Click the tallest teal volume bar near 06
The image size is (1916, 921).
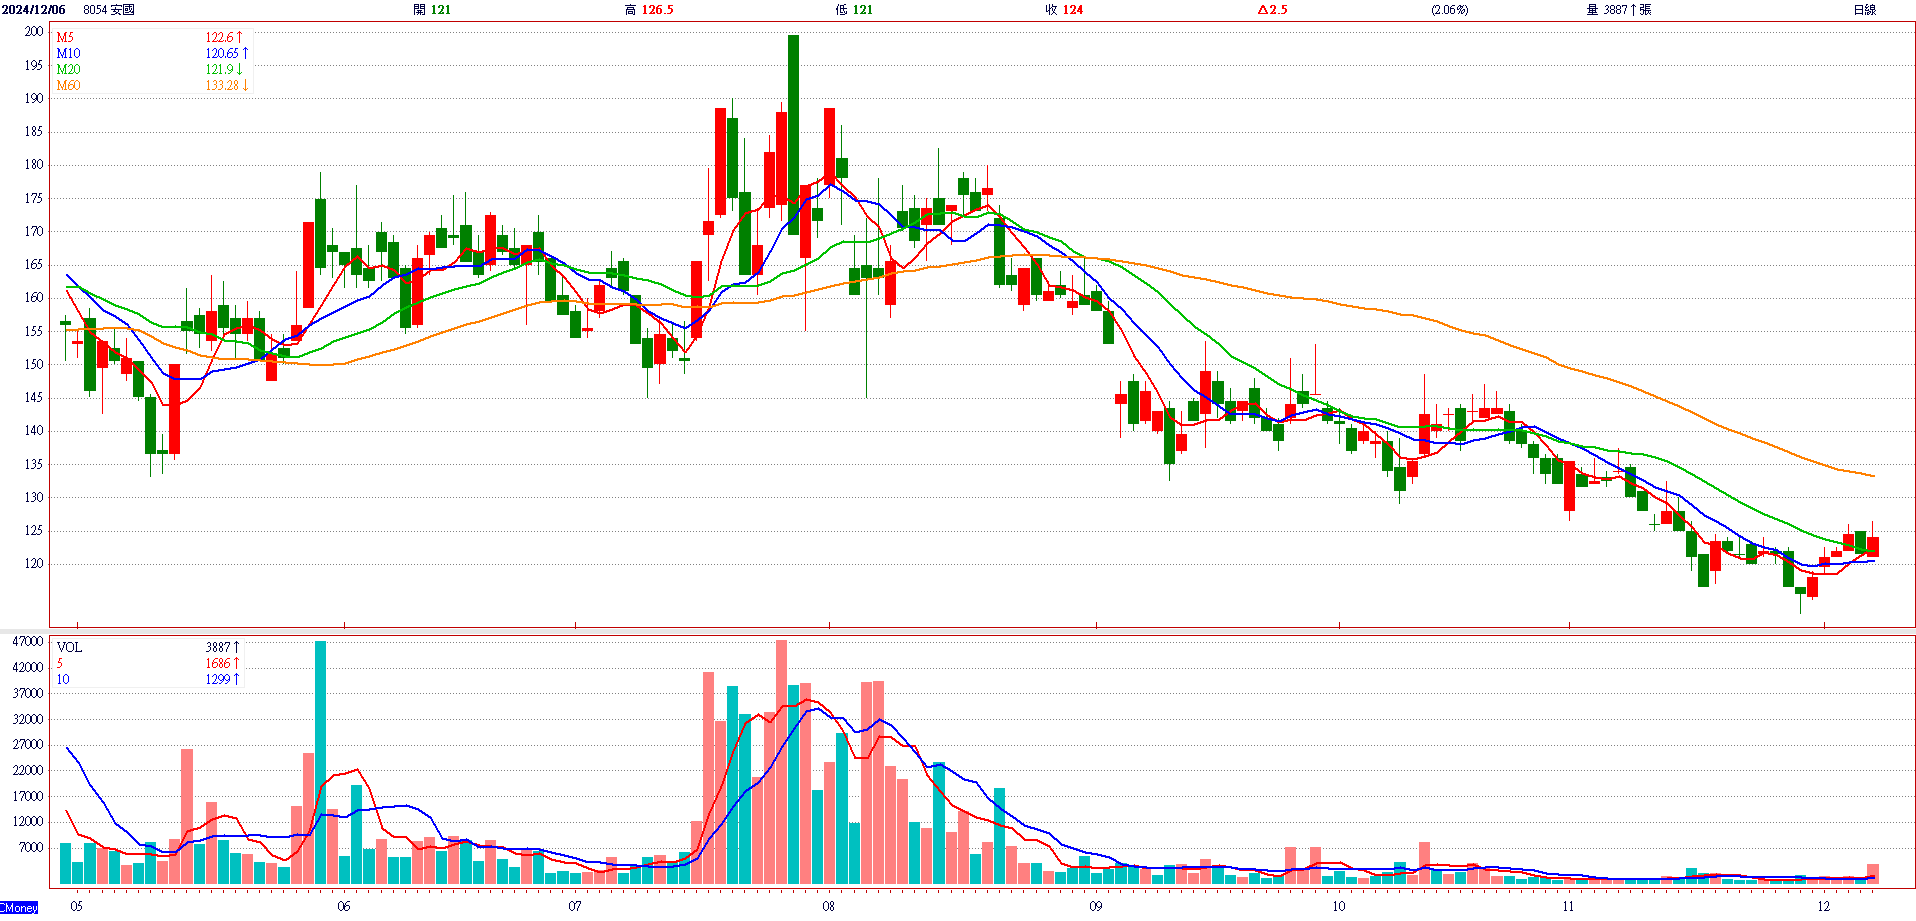320,763
